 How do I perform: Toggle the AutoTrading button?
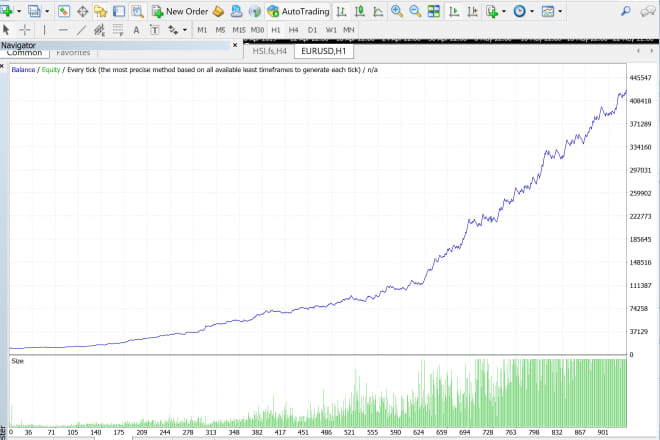[298, 11]
